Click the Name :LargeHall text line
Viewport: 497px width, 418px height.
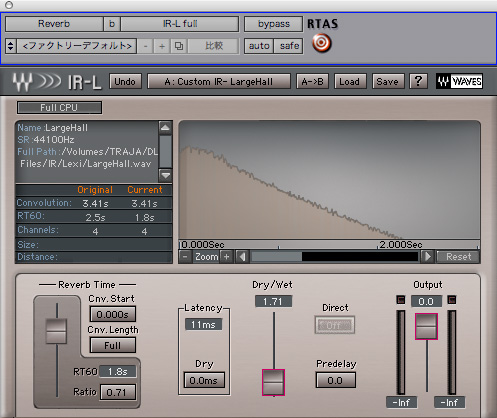pyautogui.click(x=53, y=128)
